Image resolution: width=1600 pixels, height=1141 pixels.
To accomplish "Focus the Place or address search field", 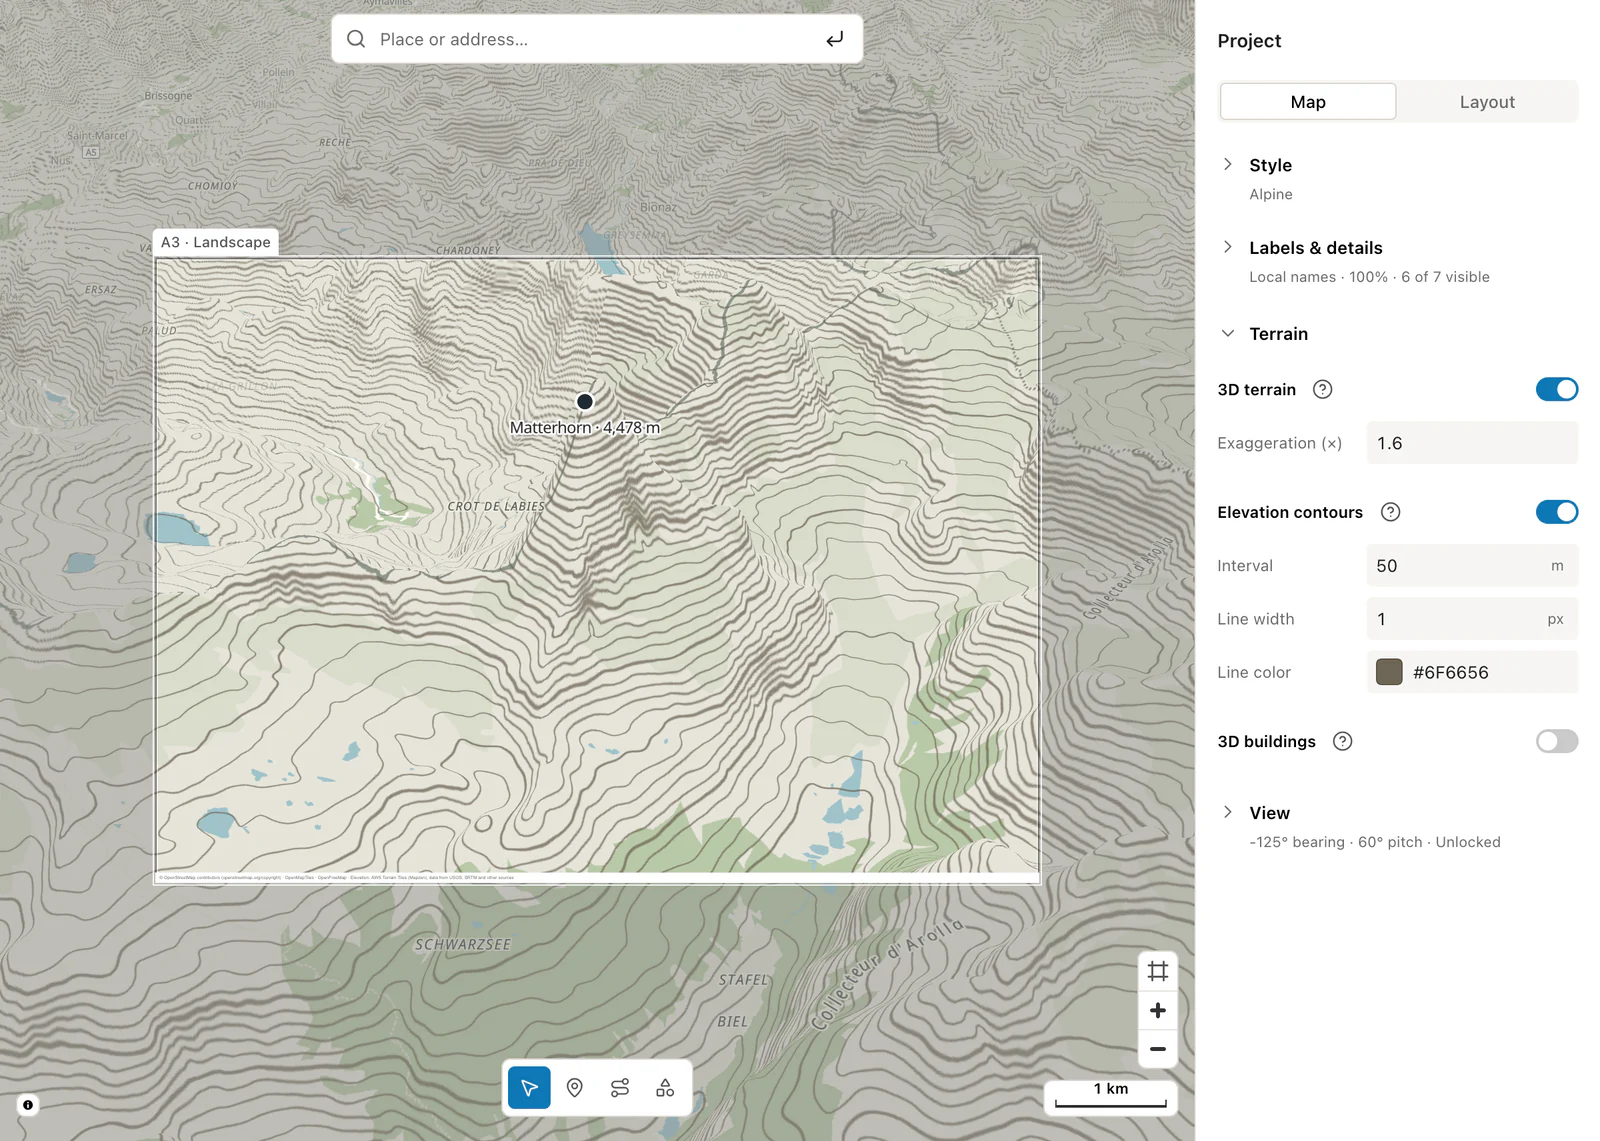I will [x=597, y=39].
